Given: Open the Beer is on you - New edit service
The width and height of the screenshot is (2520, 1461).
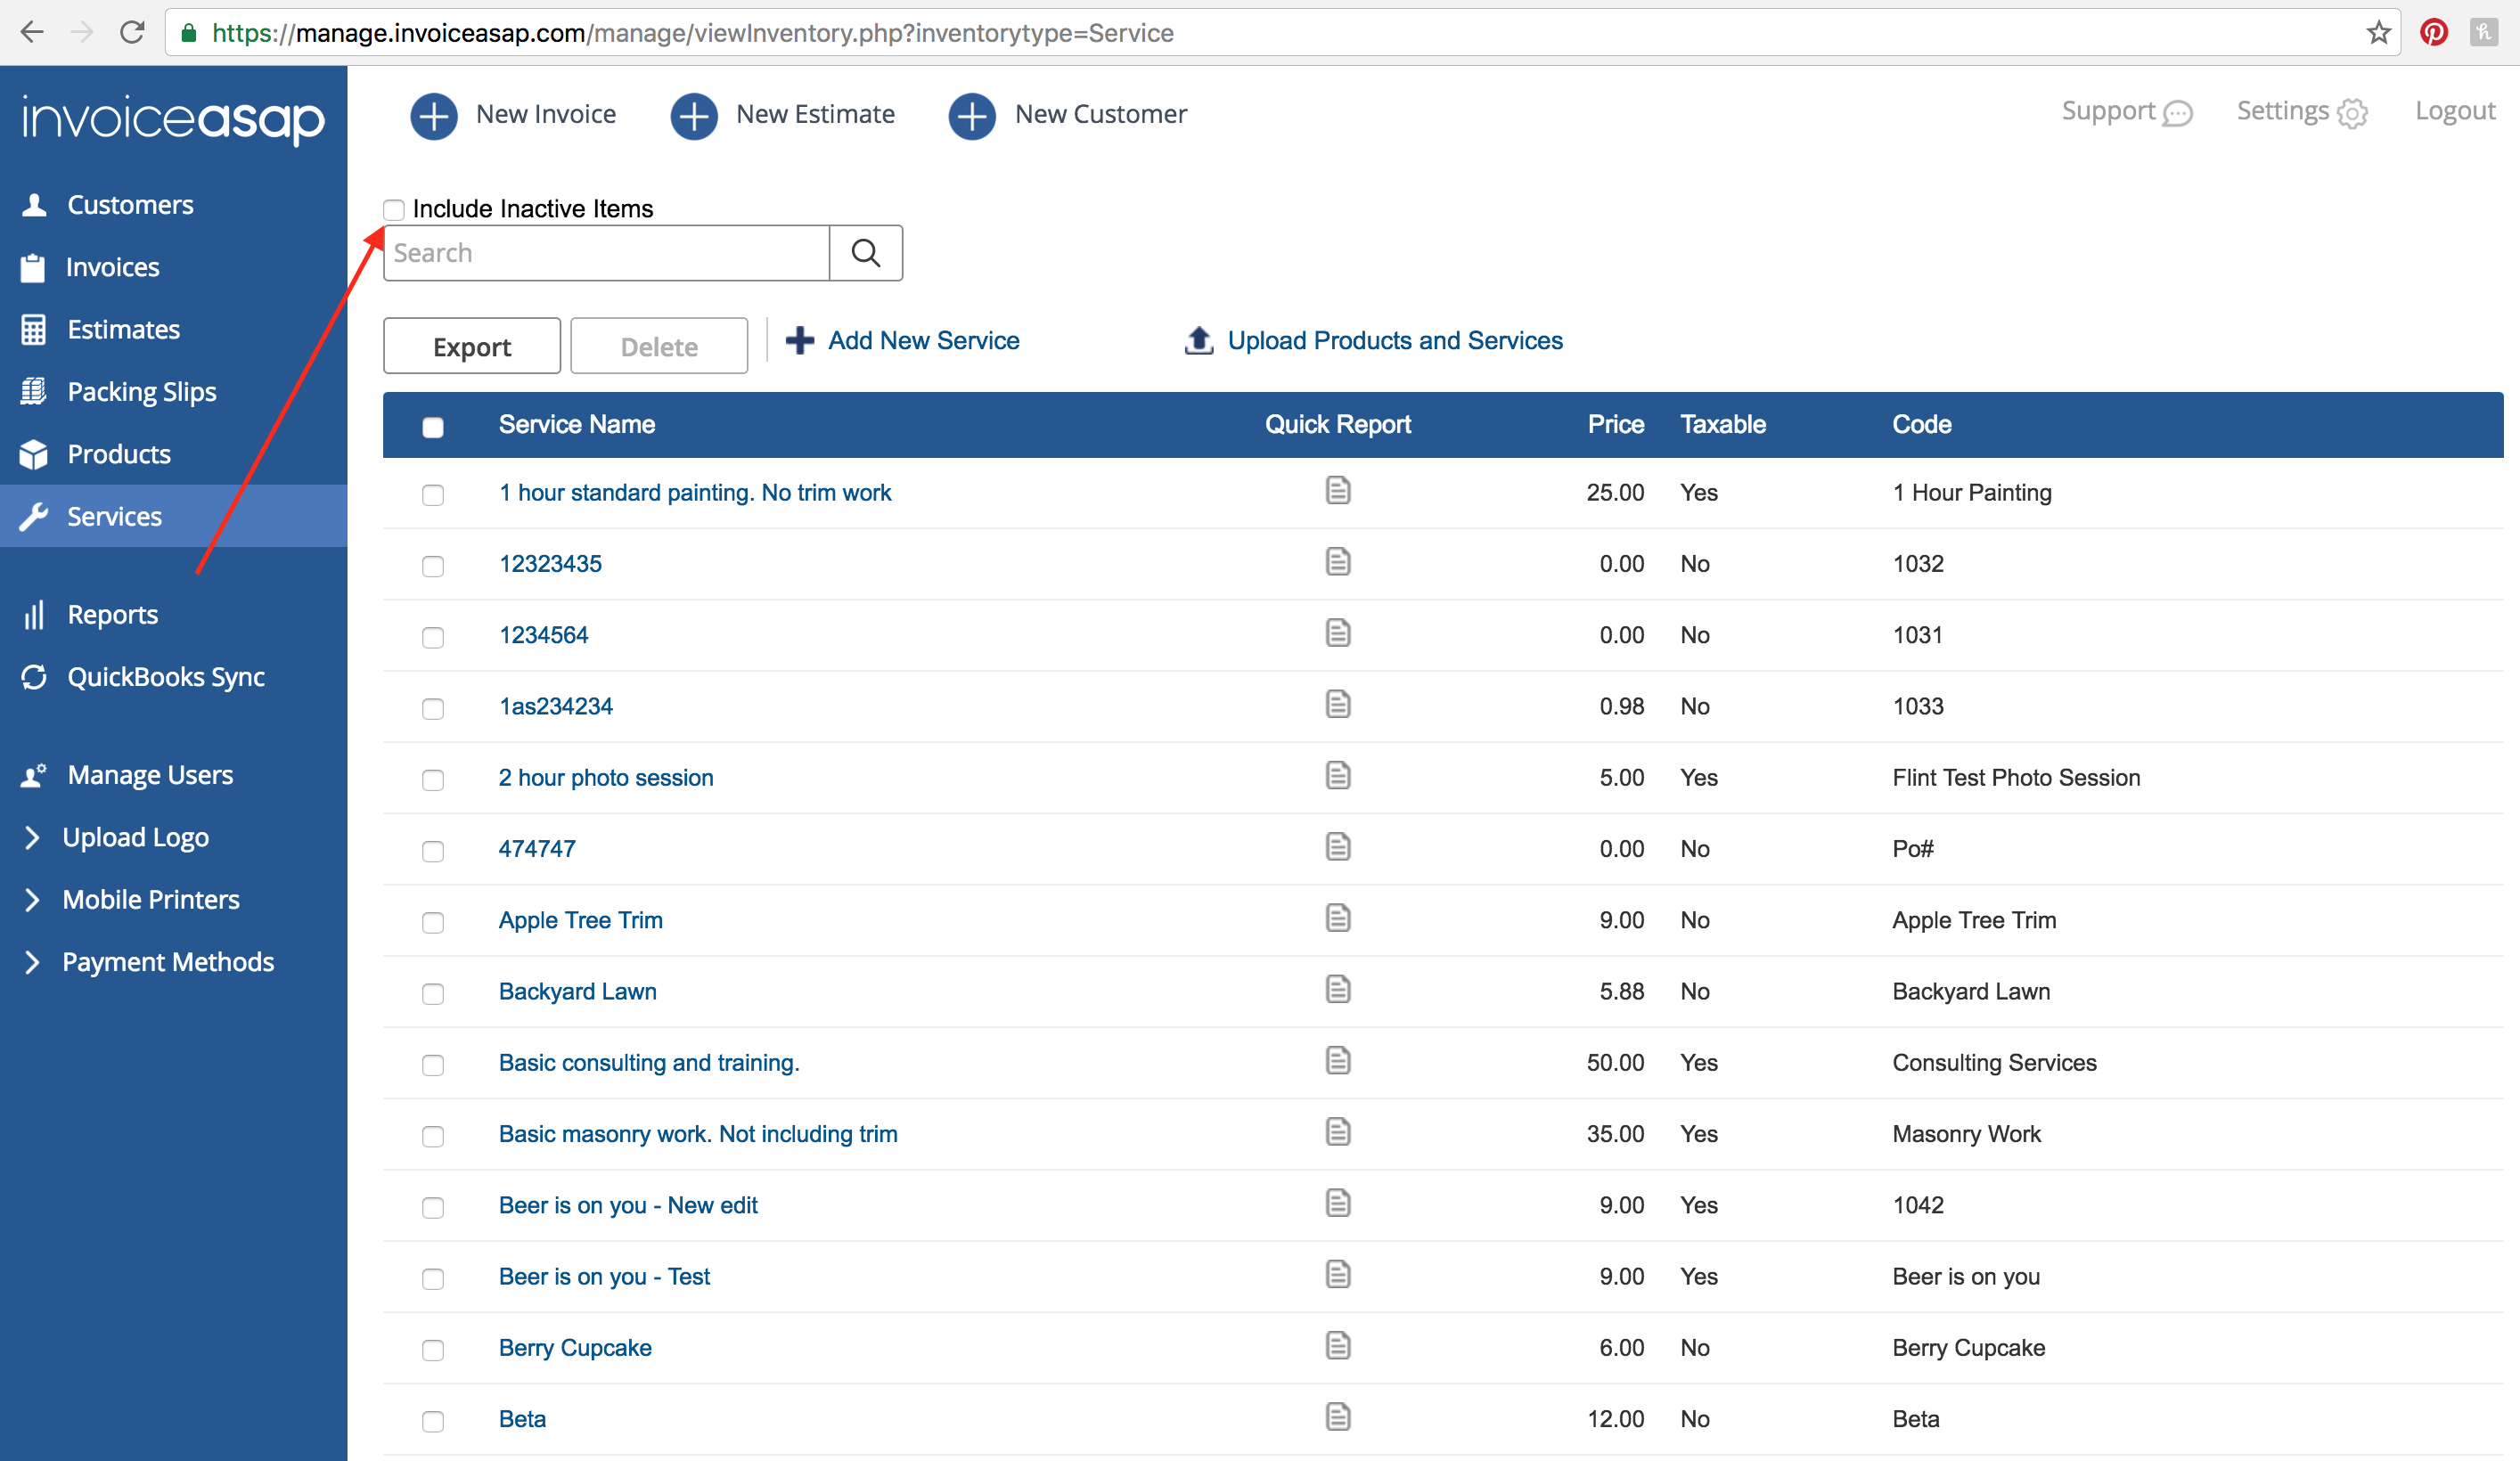Looking at the screenshot, I should point(628,1205).
